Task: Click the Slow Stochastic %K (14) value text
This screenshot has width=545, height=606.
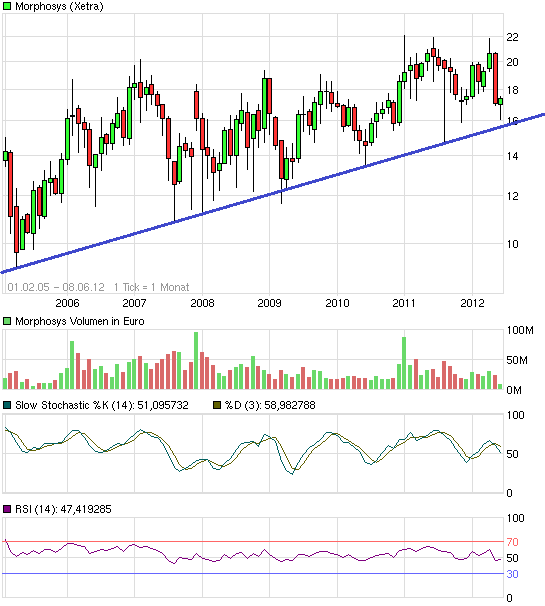Action: click(x=102, y=405)
